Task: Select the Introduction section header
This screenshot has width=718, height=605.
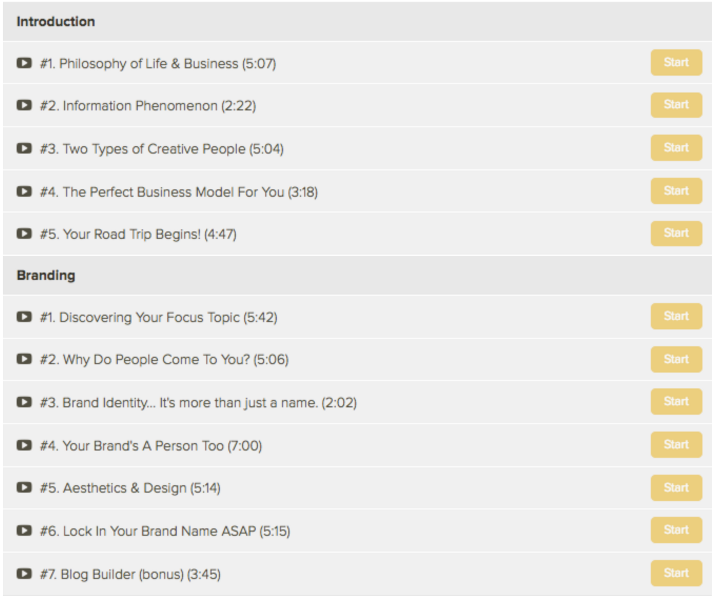Action: tap(357, 22)
